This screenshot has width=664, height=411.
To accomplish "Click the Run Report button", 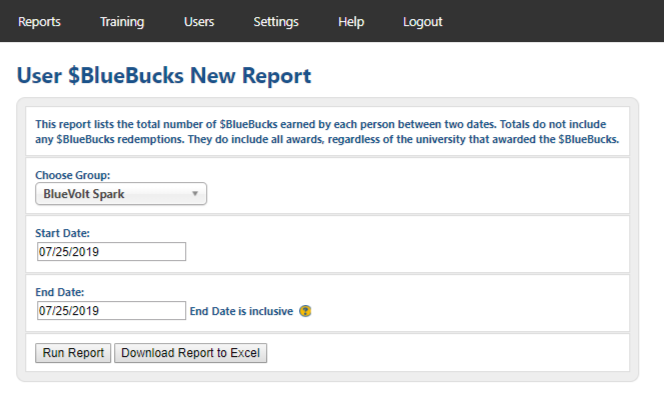I will click(x=73, y=353).
